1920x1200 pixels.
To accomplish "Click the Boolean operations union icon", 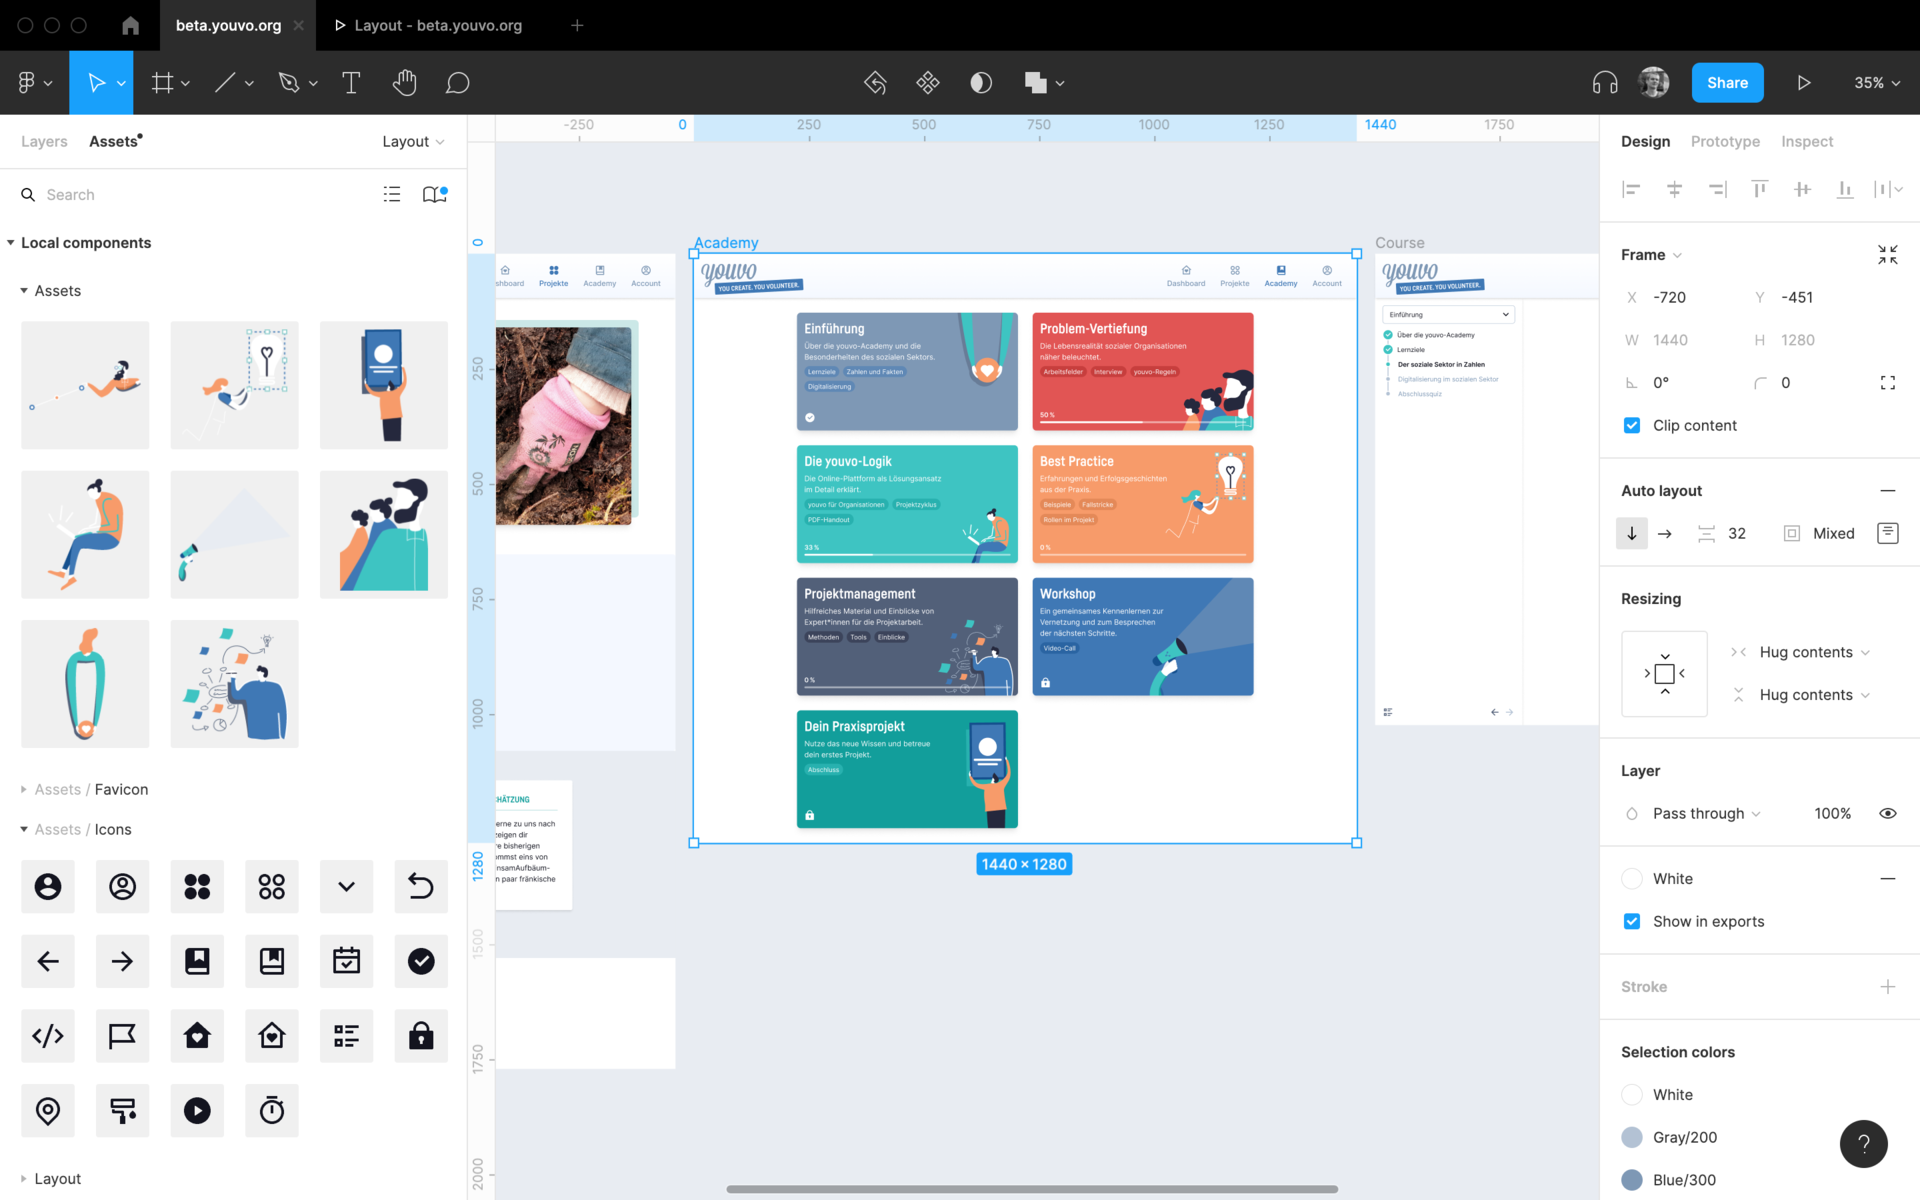I will tap(1035, 83).
